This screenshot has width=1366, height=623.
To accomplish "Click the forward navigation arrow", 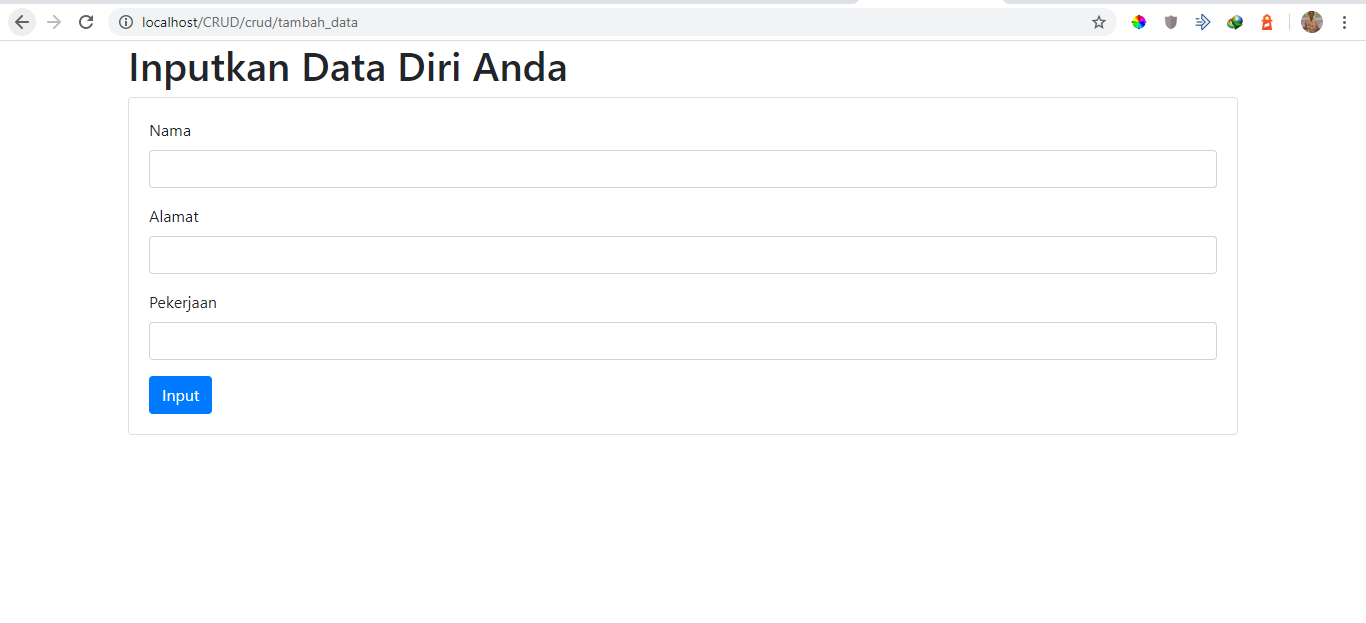I will coord(53,21).
